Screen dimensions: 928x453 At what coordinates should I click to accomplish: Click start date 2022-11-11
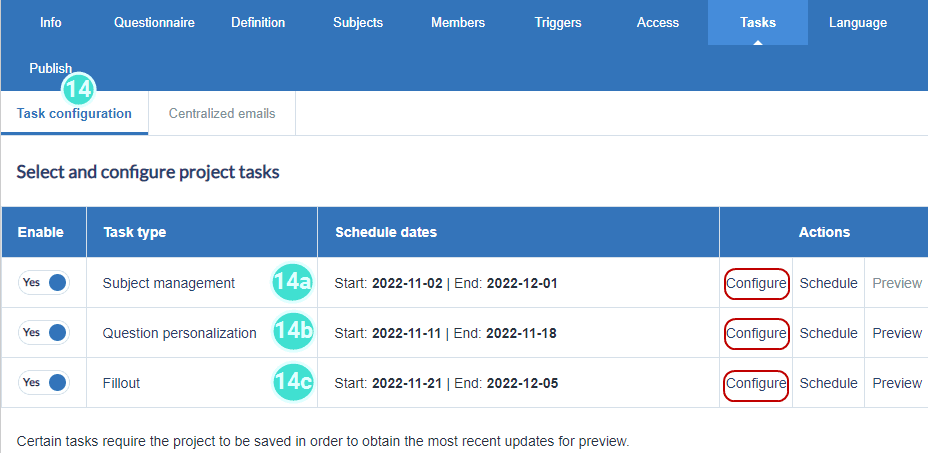click(x=407, y=333)
